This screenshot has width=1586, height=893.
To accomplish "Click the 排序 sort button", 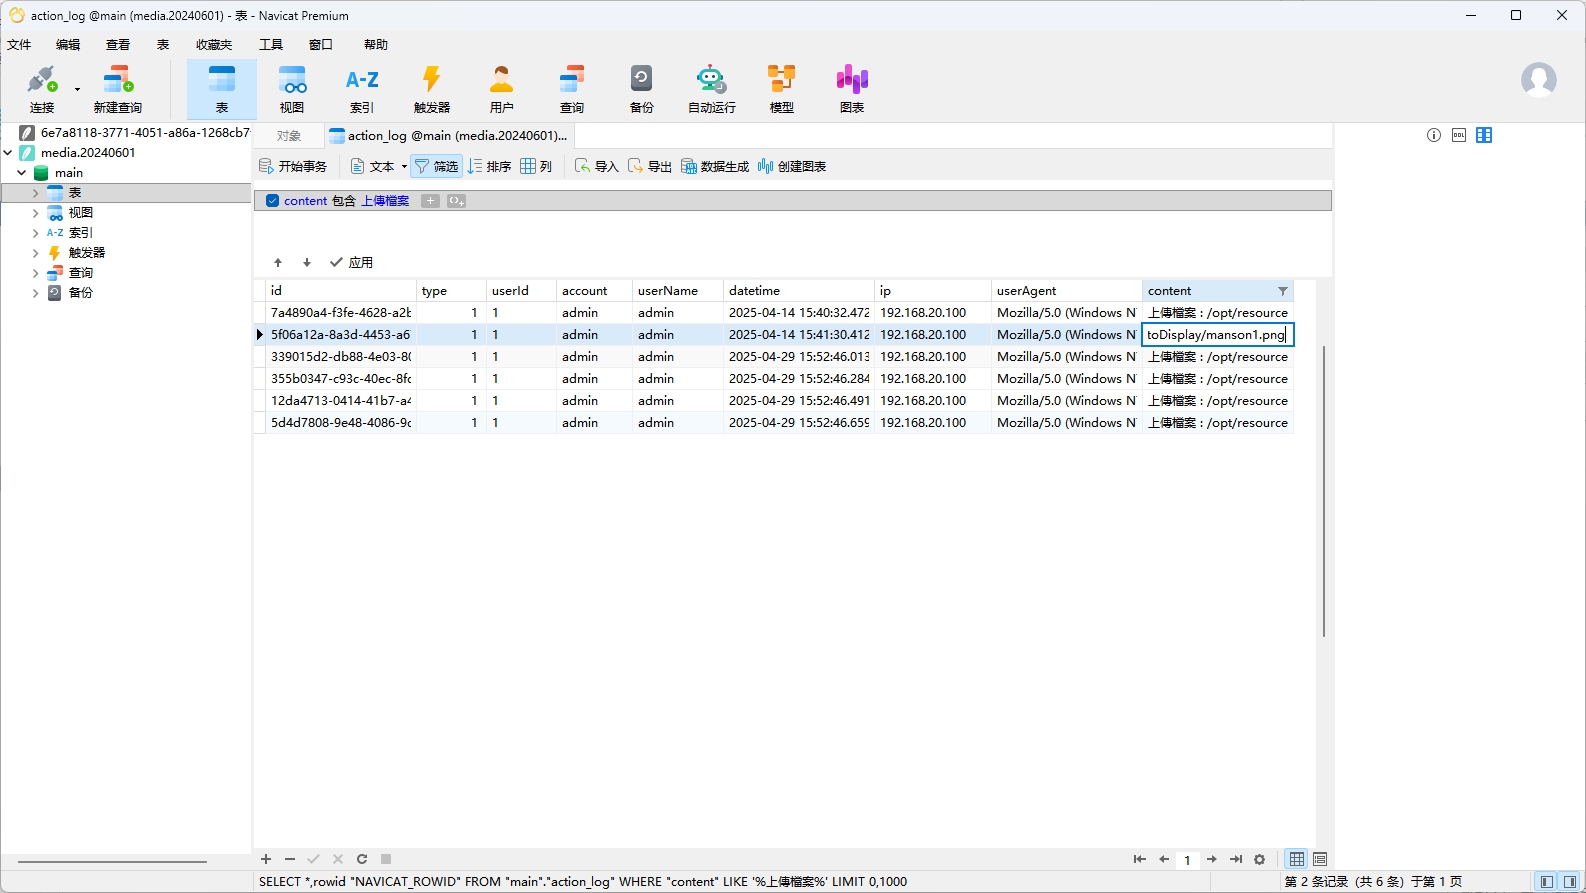I will (490, 166).
